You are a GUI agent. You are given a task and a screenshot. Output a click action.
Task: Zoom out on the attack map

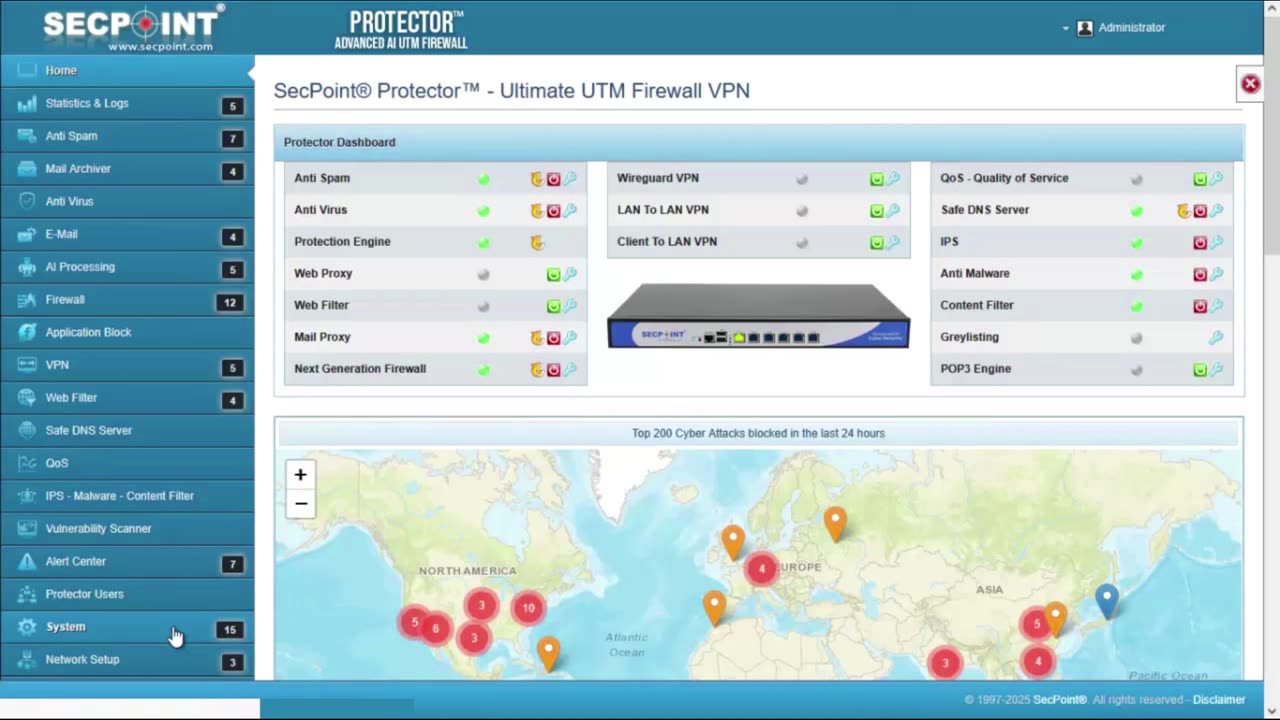click(x=300, y=504)
